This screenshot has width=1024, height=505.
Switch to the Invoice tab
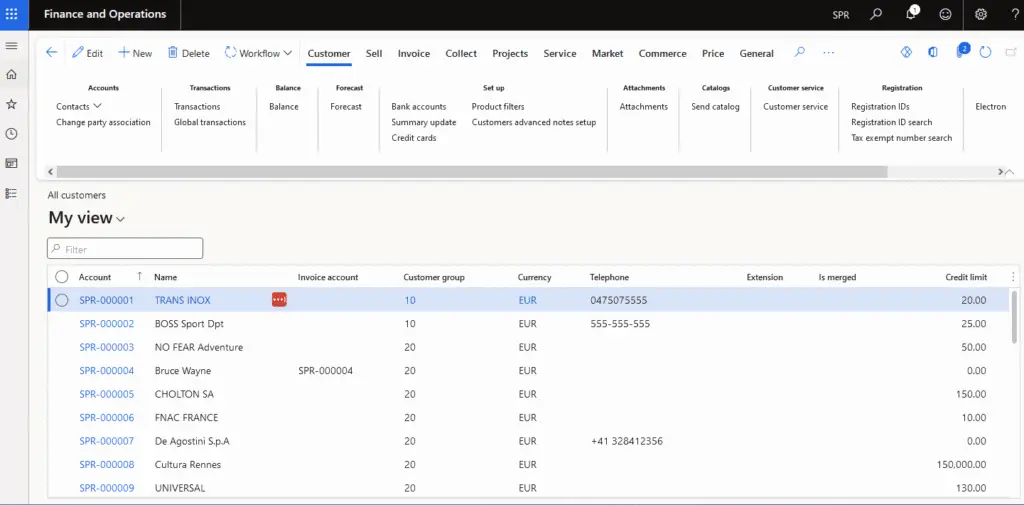point(414,54)
